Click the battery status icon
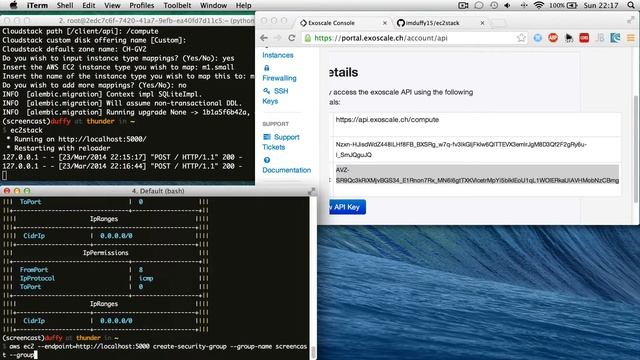640x360 pixels. point(572,5)
